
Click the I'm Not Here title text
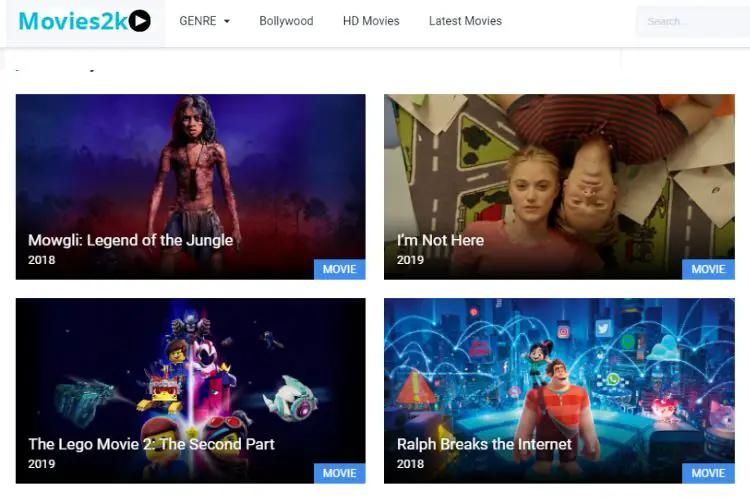pos(440,240)
